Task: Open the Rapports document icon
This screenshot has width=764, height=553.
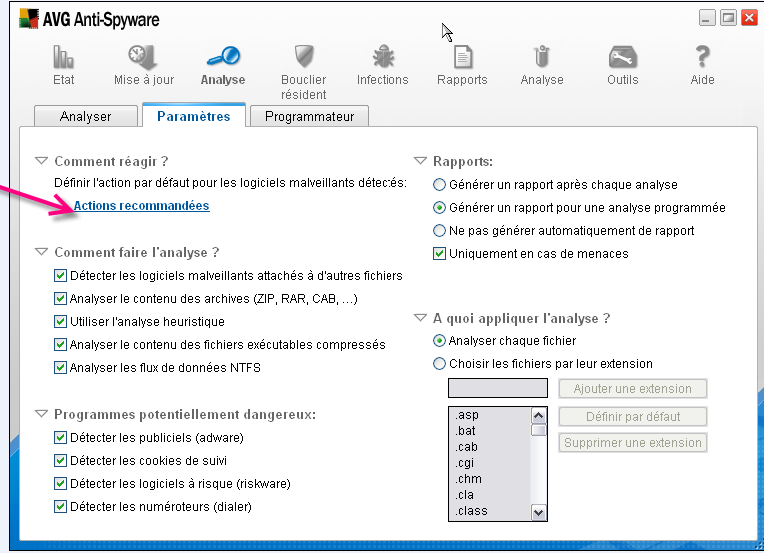Action: tap(462, 58)
